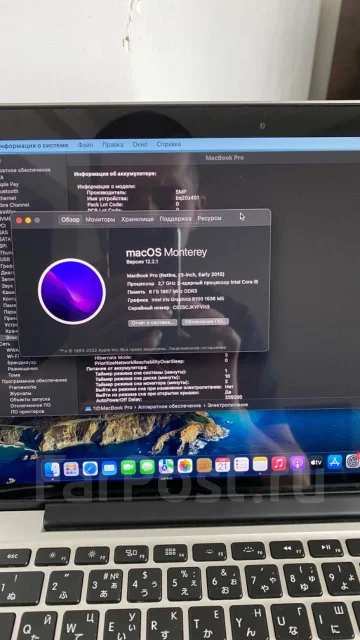Open the Правка menu
The height and width of the screenshot is (640, 360).
pyautogui.click(x=113, y=144)
